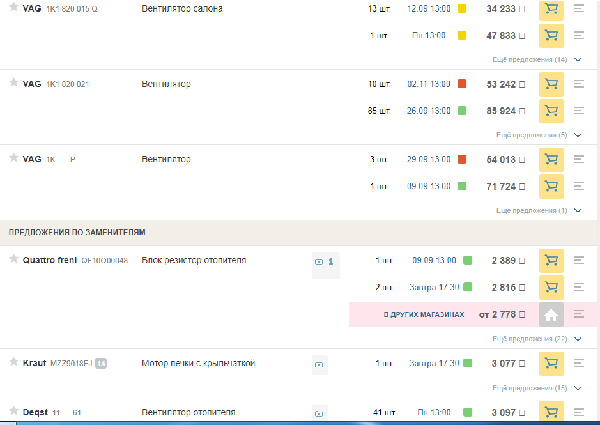Click the home icon in other stores row
The image size is (600, 425).
click(549, 314)
